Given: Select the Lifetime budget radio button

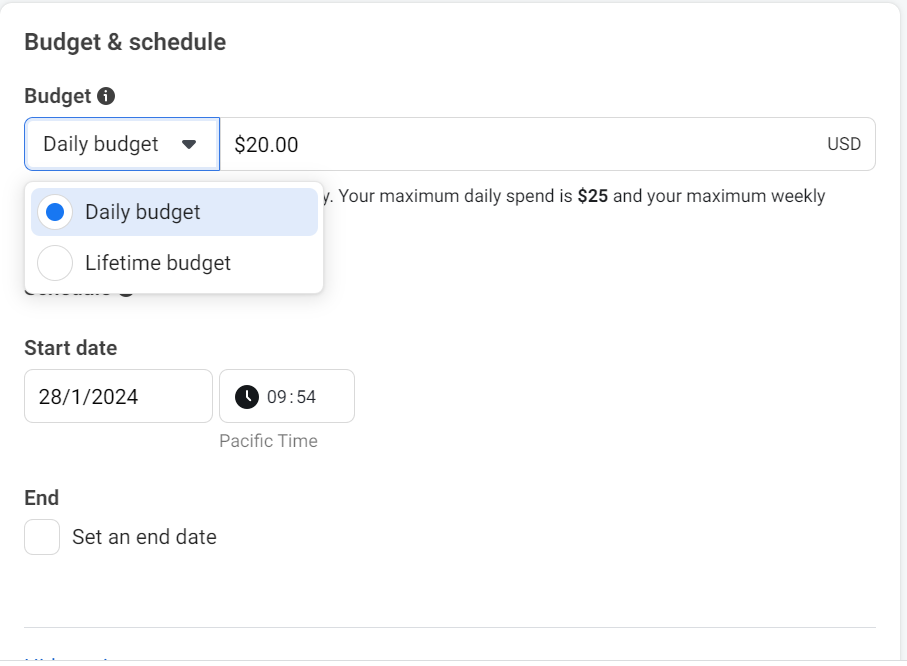Looking at the screenshot, I should pyautogui.click(x=55, y=263).
